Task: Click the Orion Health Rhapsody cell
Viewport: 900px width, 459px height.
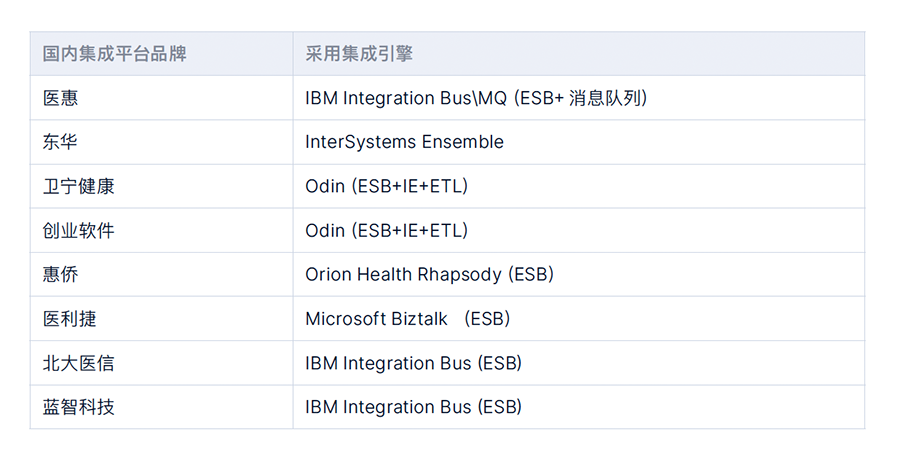Action: pos(579,274)
